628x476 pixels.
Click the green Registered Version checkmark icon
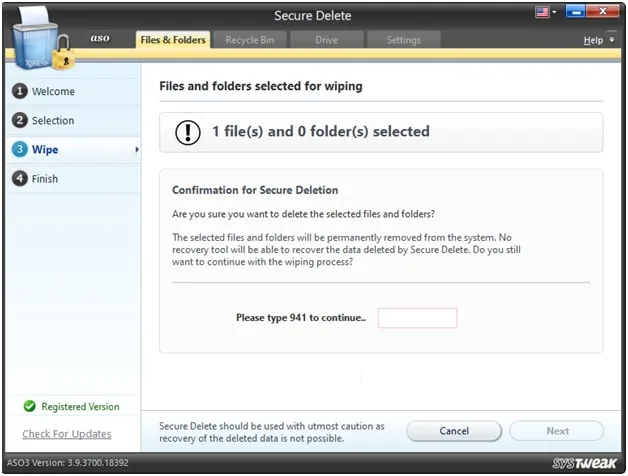pyautogui.click(x=29, y=406)
